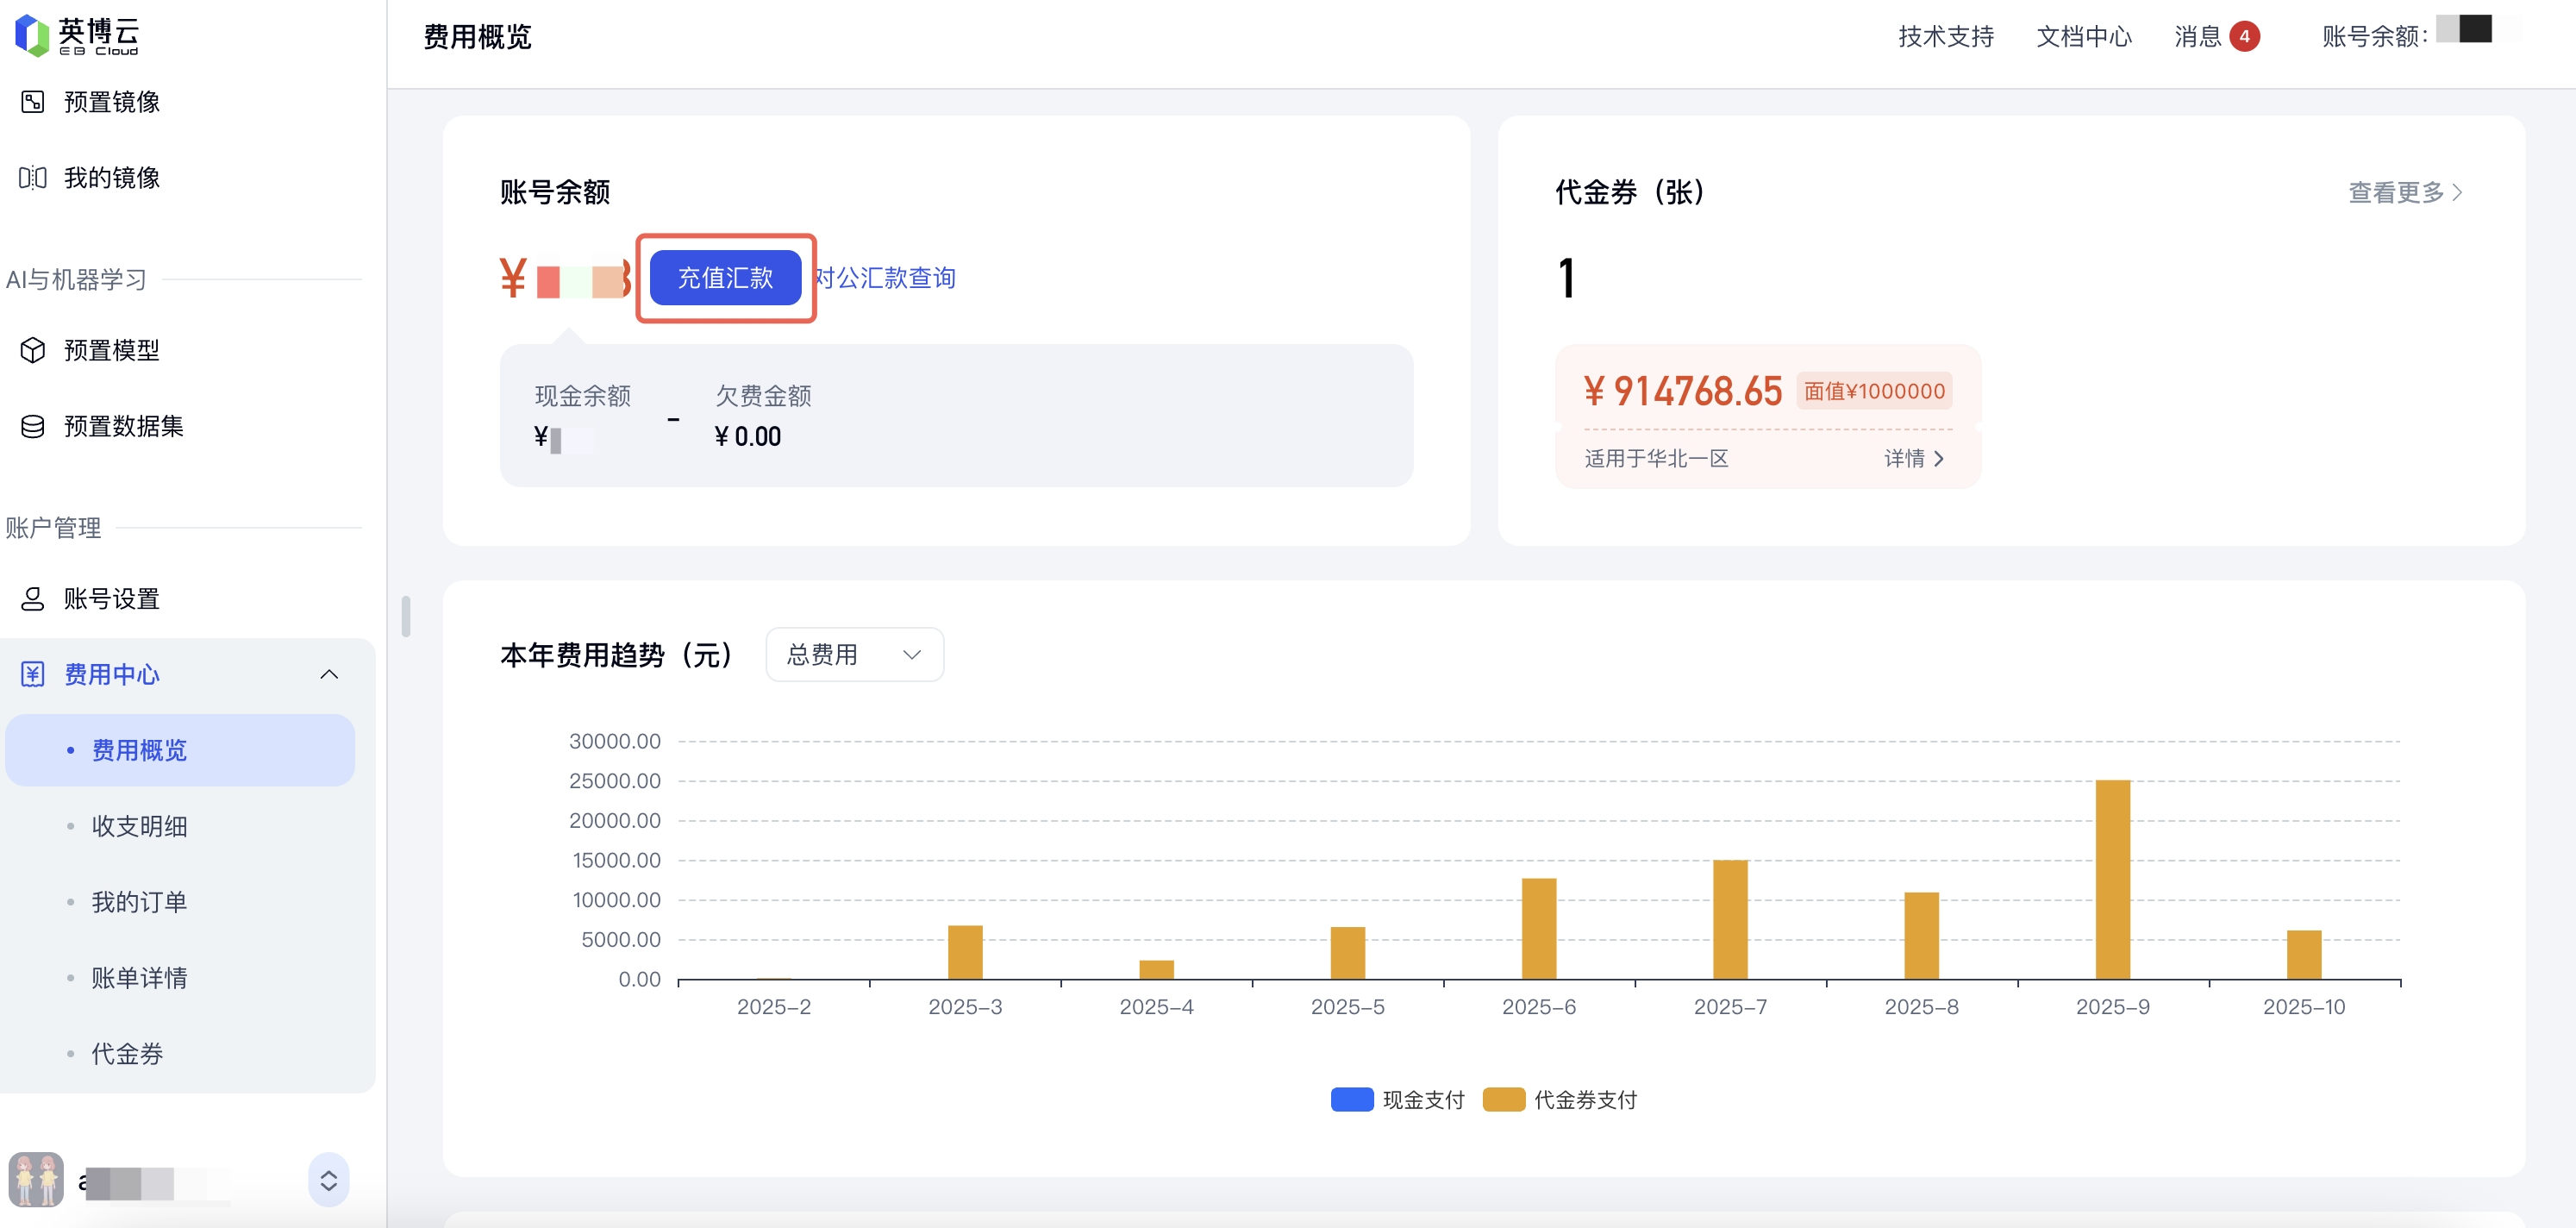Click the 账号设置 user icon

tap(32, 598)
